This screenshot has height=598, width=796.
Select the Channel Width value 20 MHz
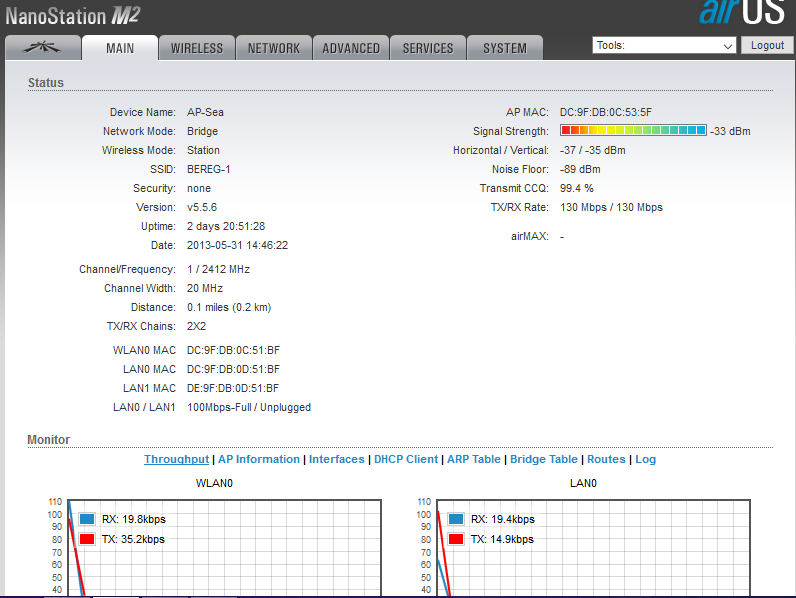pyautogui.click(x=205, y=288)
